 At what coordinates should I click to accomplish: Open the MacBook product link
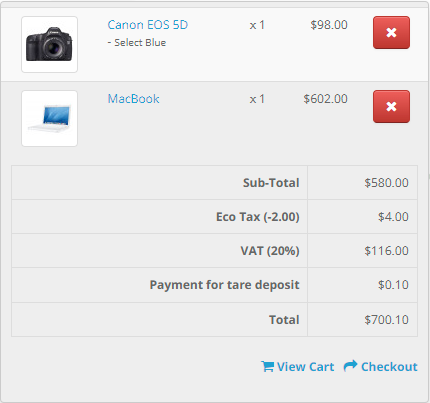(133, 99)
